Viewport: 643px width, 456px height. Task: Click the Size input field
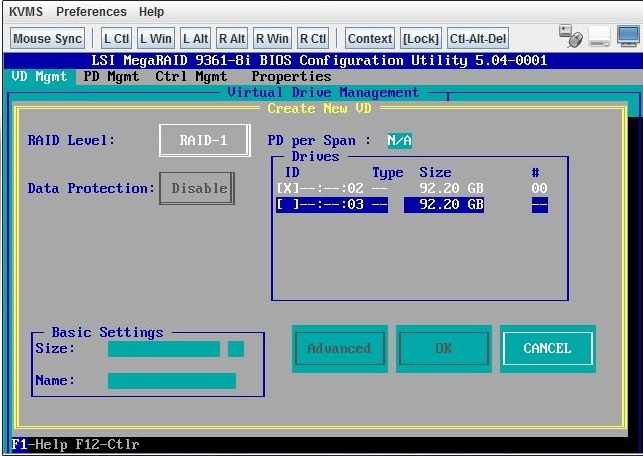point(164,349)
